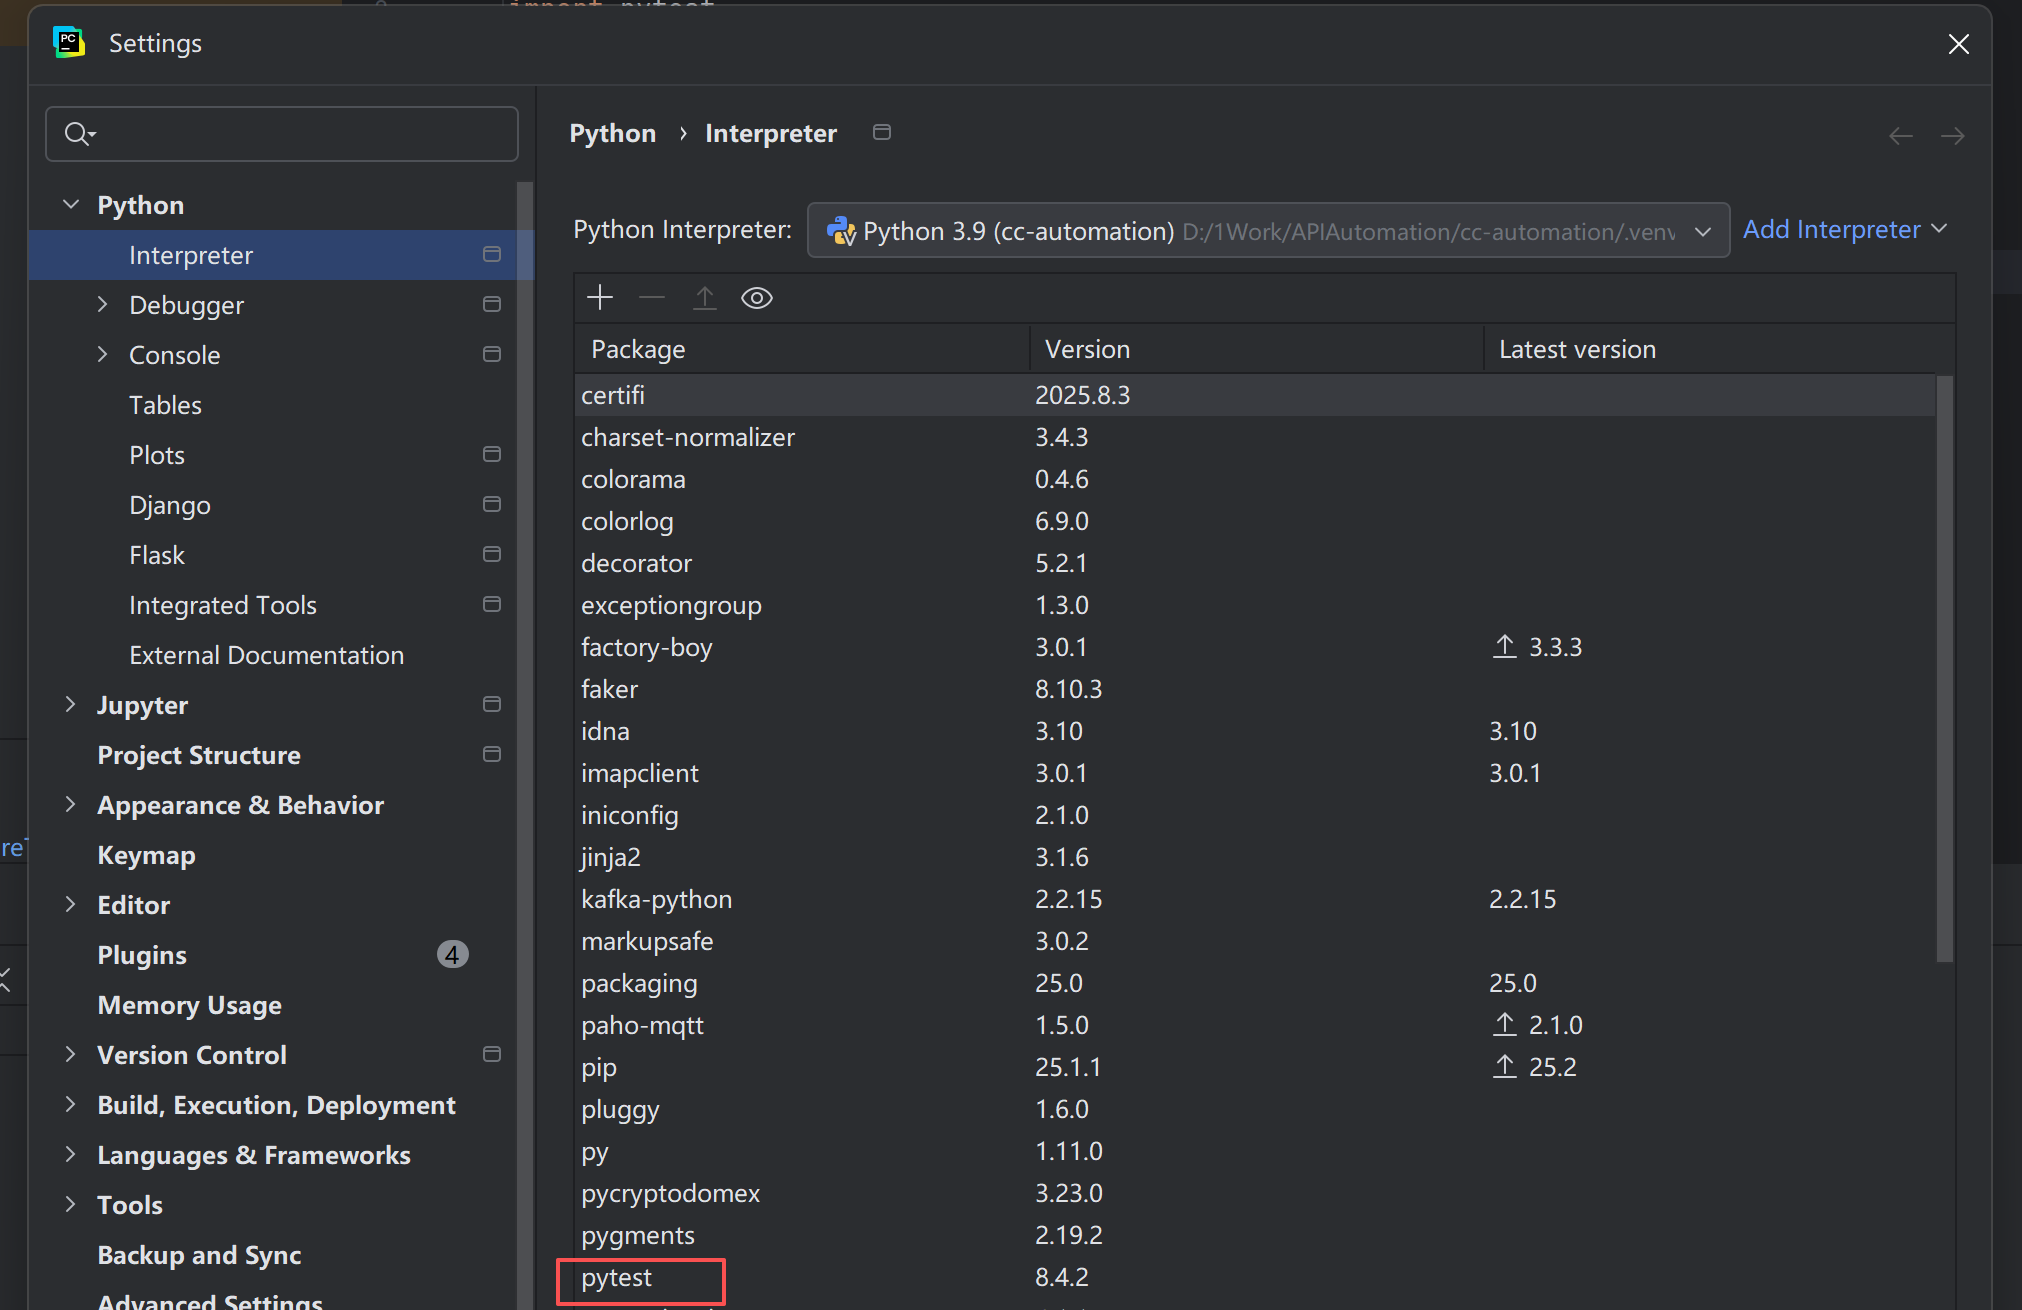
Task: Expand the Console settings node
Action: click(102, 354)
